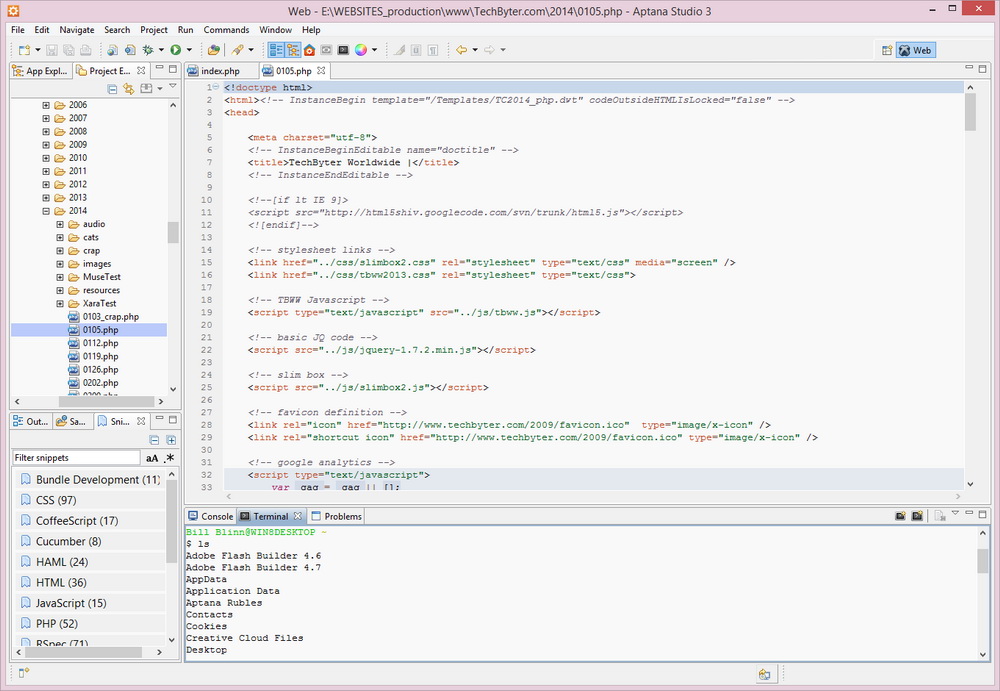
Task: Click the yellow Back navigation arrow
Action: click(461, 50)
